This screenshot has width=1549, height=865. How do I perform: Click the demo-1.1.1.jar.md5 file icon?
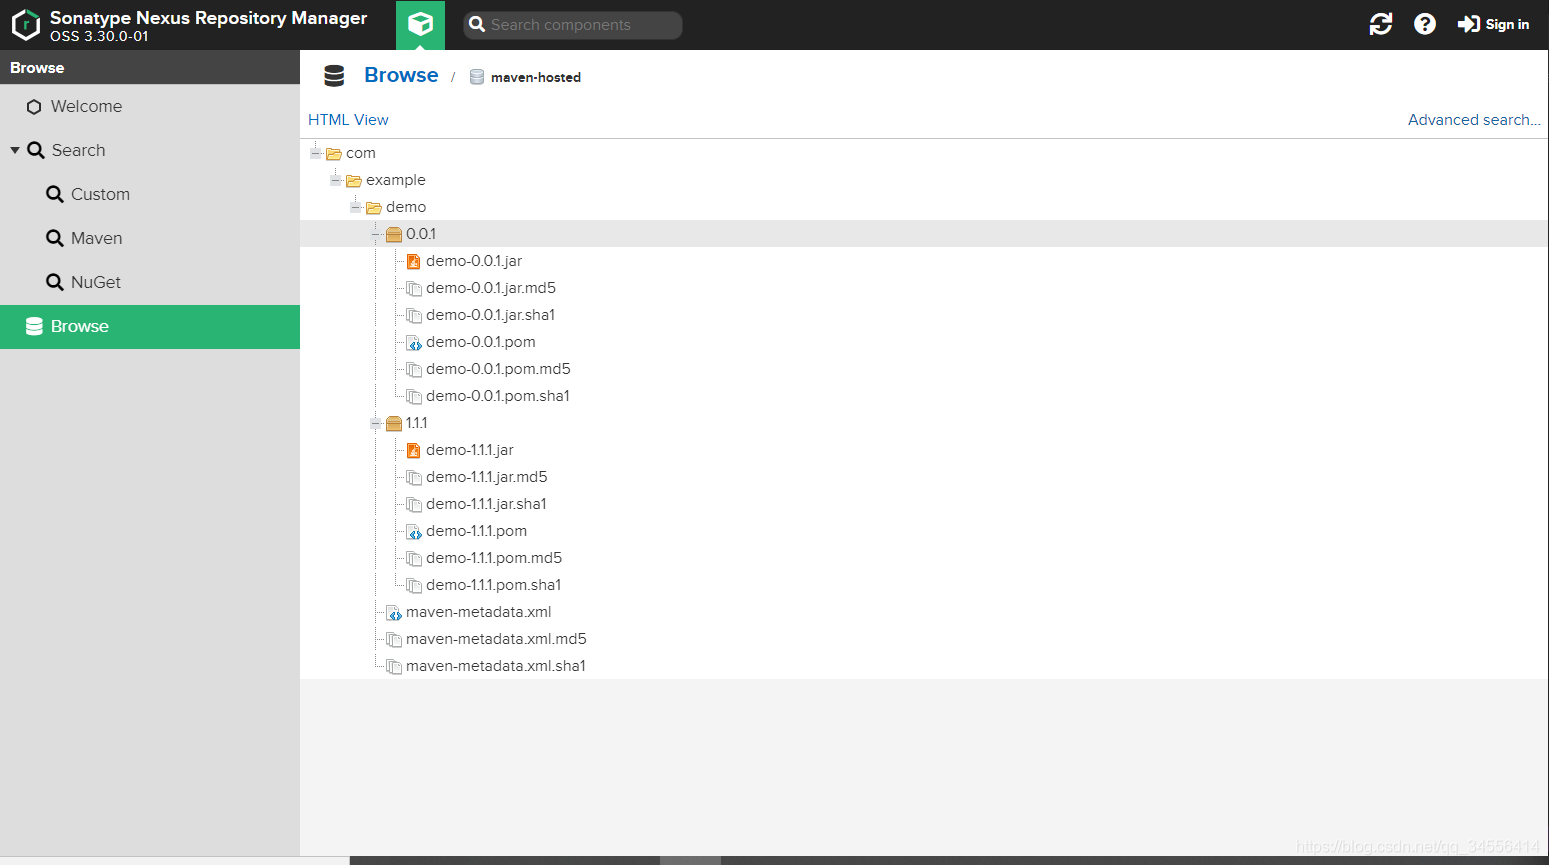[x=414, y=477]
